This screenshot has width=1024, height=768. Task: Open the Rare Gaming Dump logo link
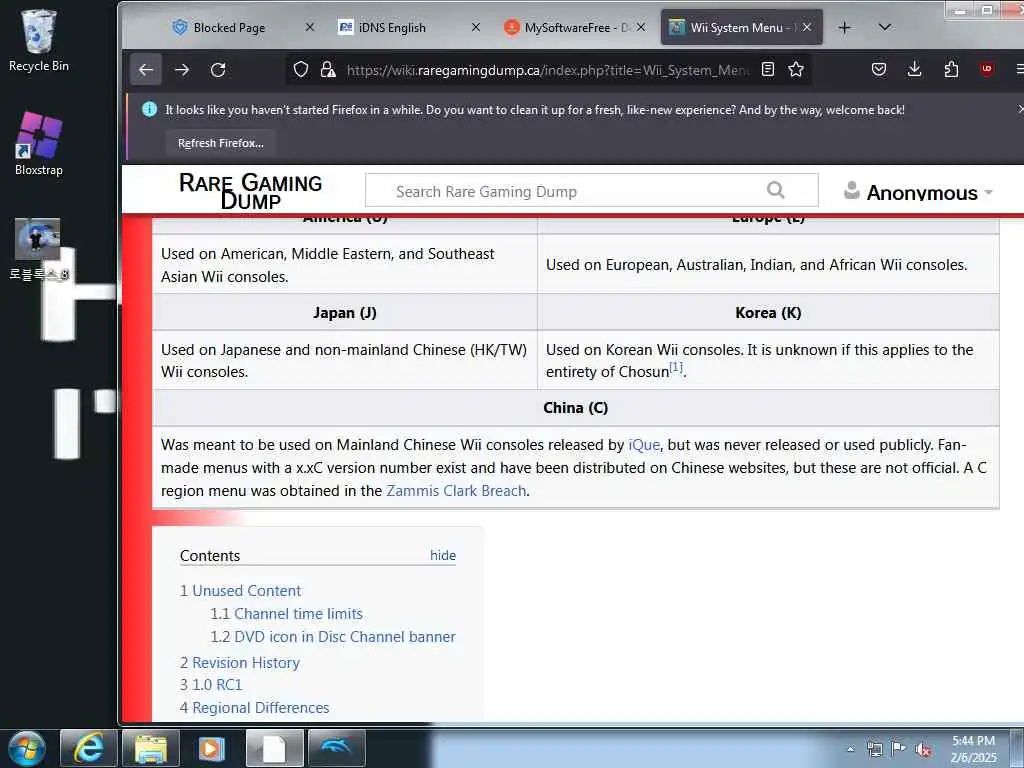(250, 191)
